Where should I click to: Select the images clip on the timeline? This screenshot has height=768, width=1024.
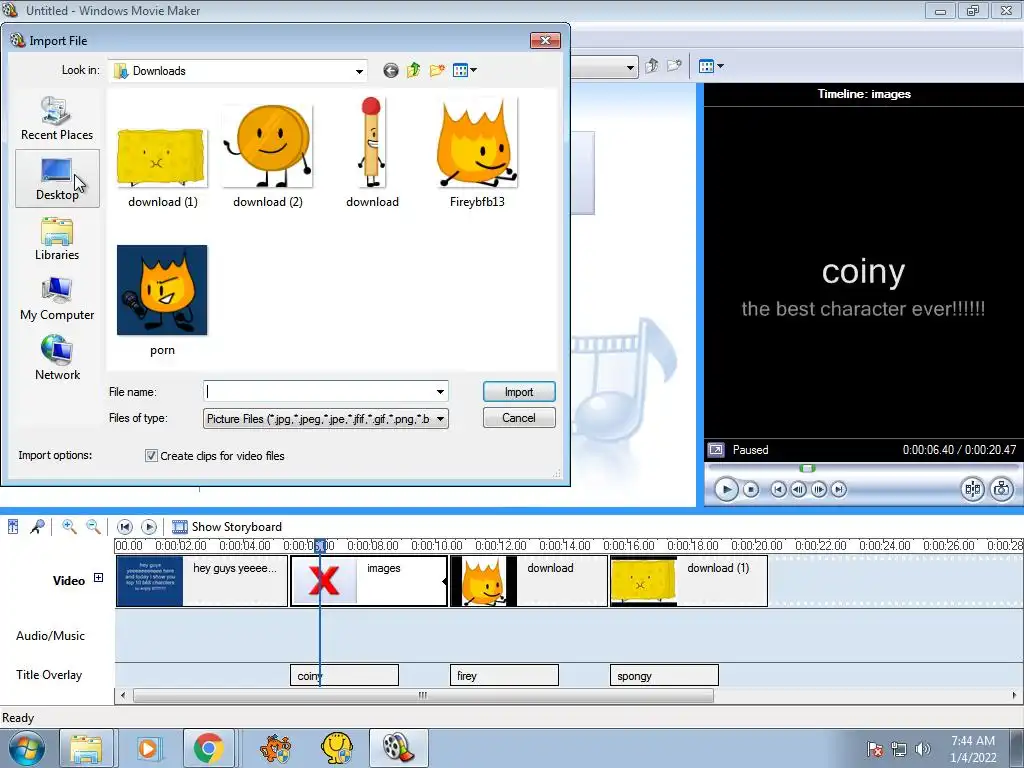coord(369,581)
